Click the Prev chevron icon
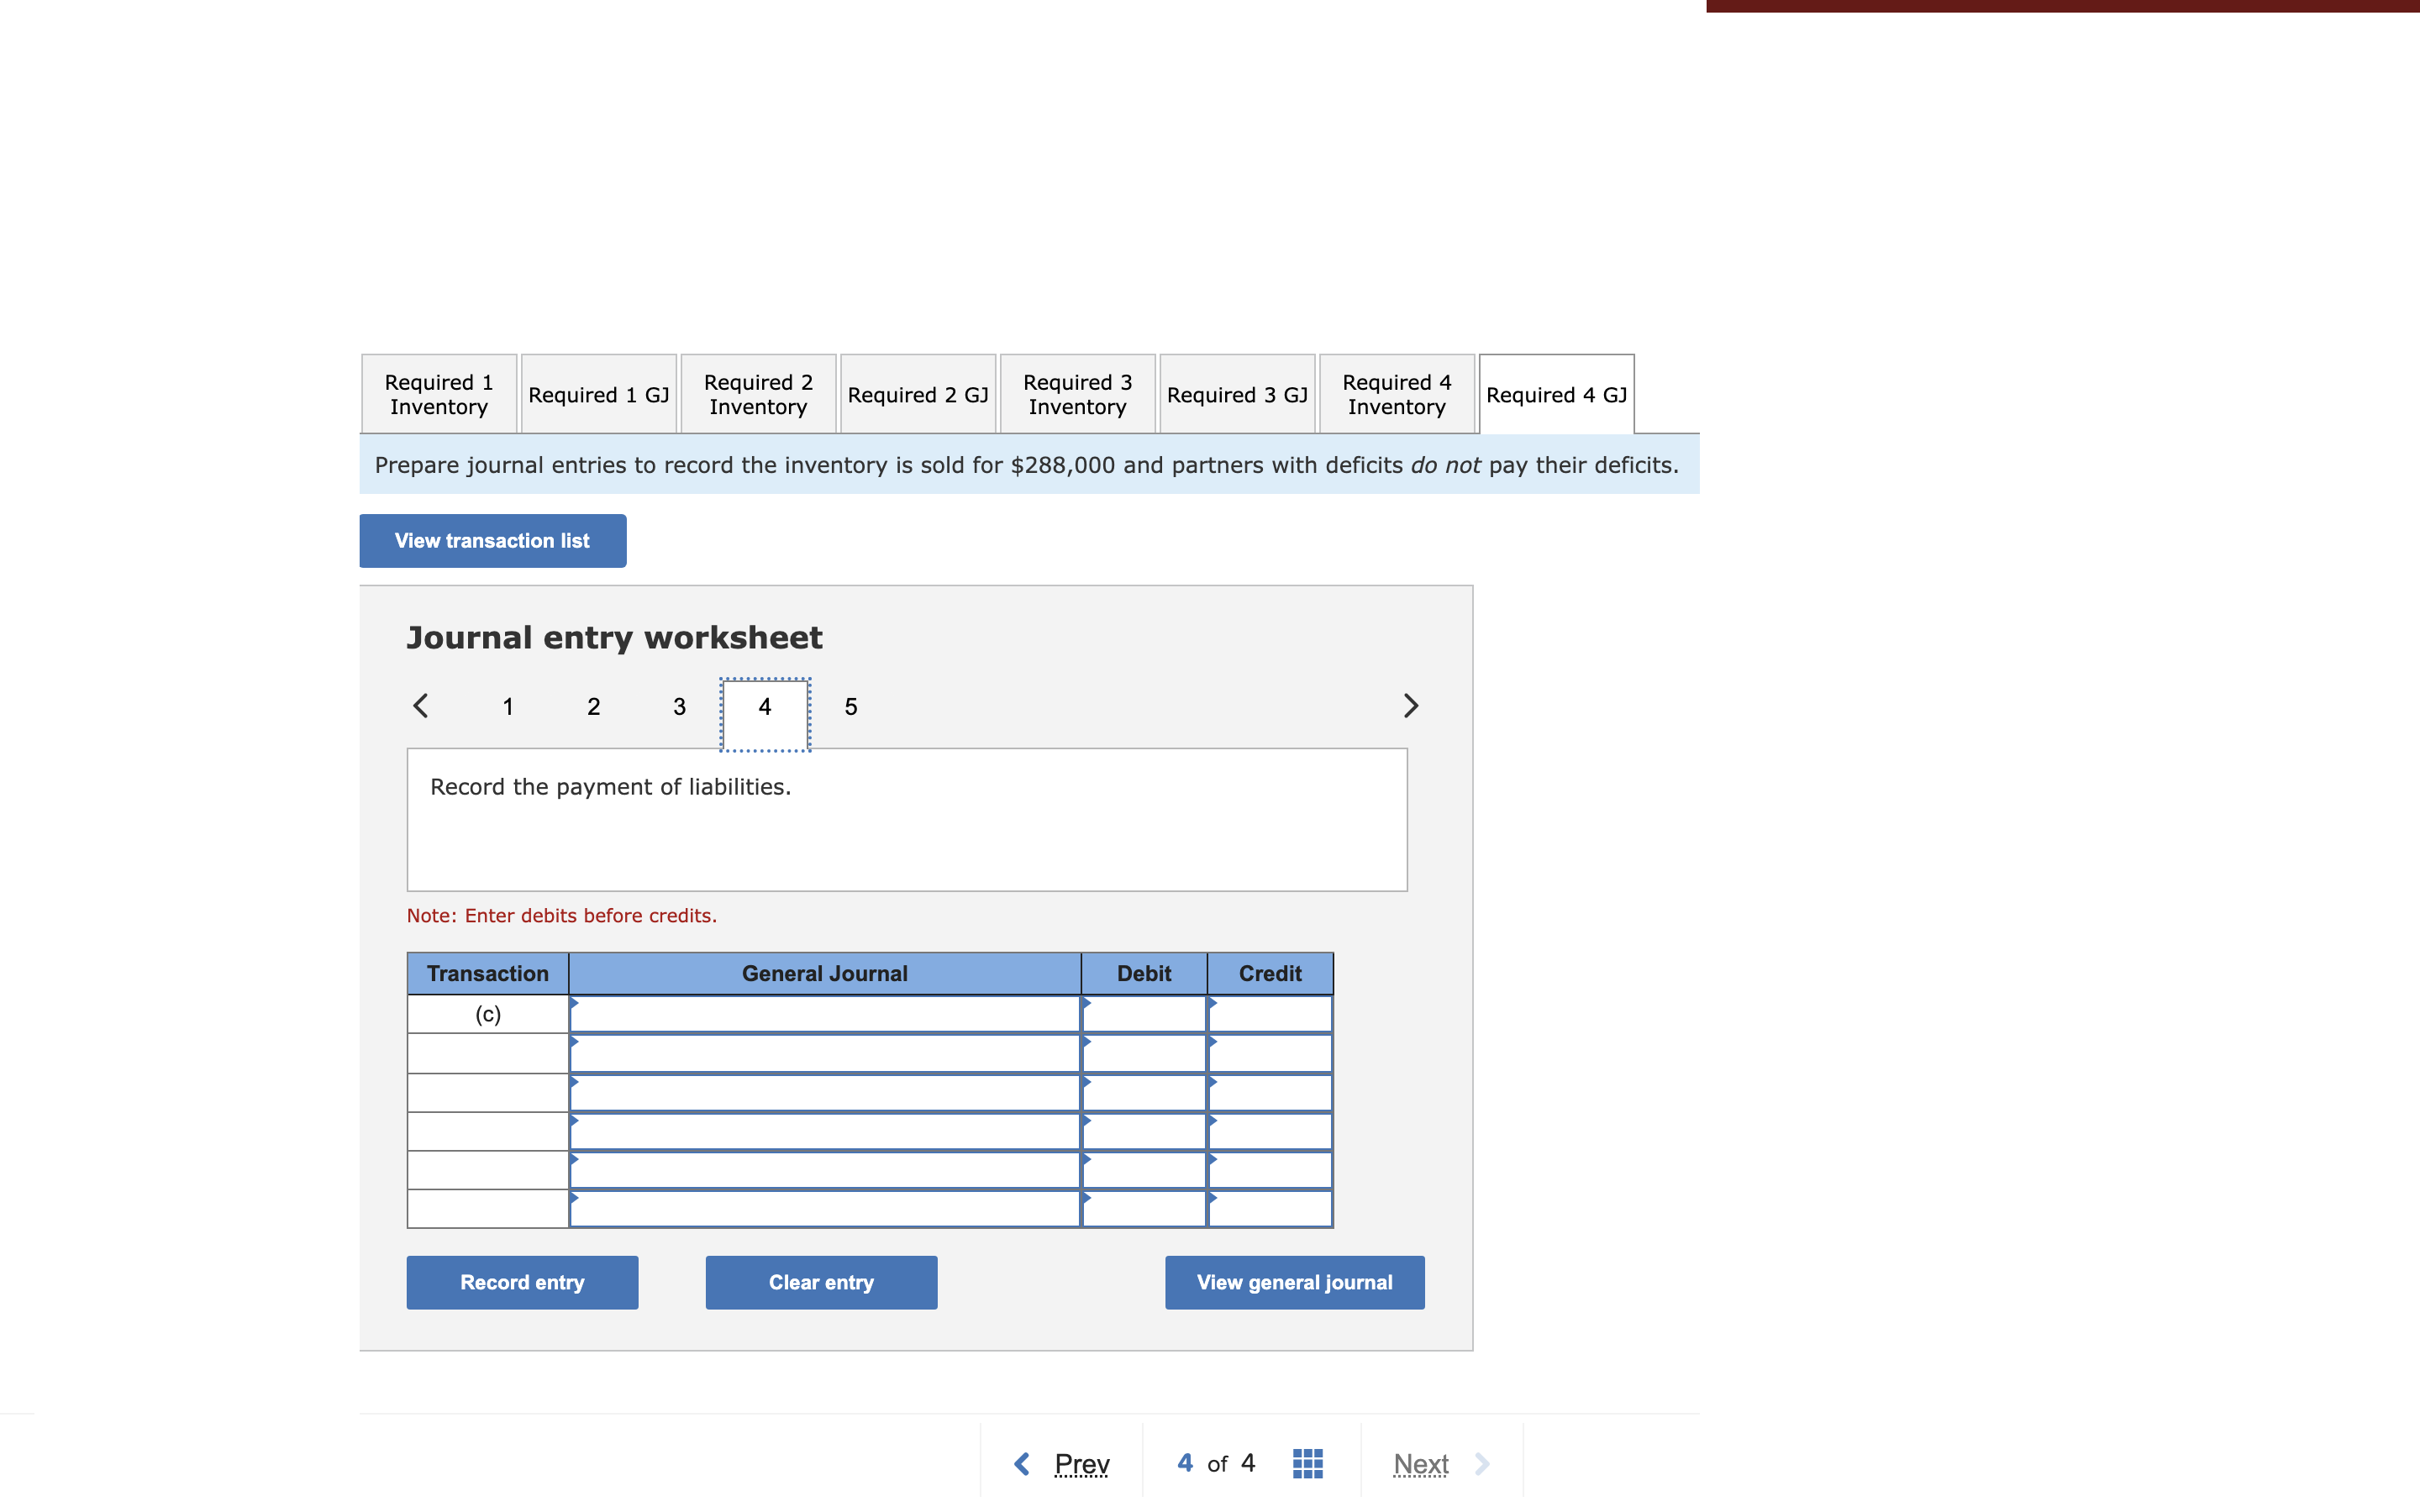This screenshot has height=1512, width=2420. pyautogui.click(x=1022, y=1464)
